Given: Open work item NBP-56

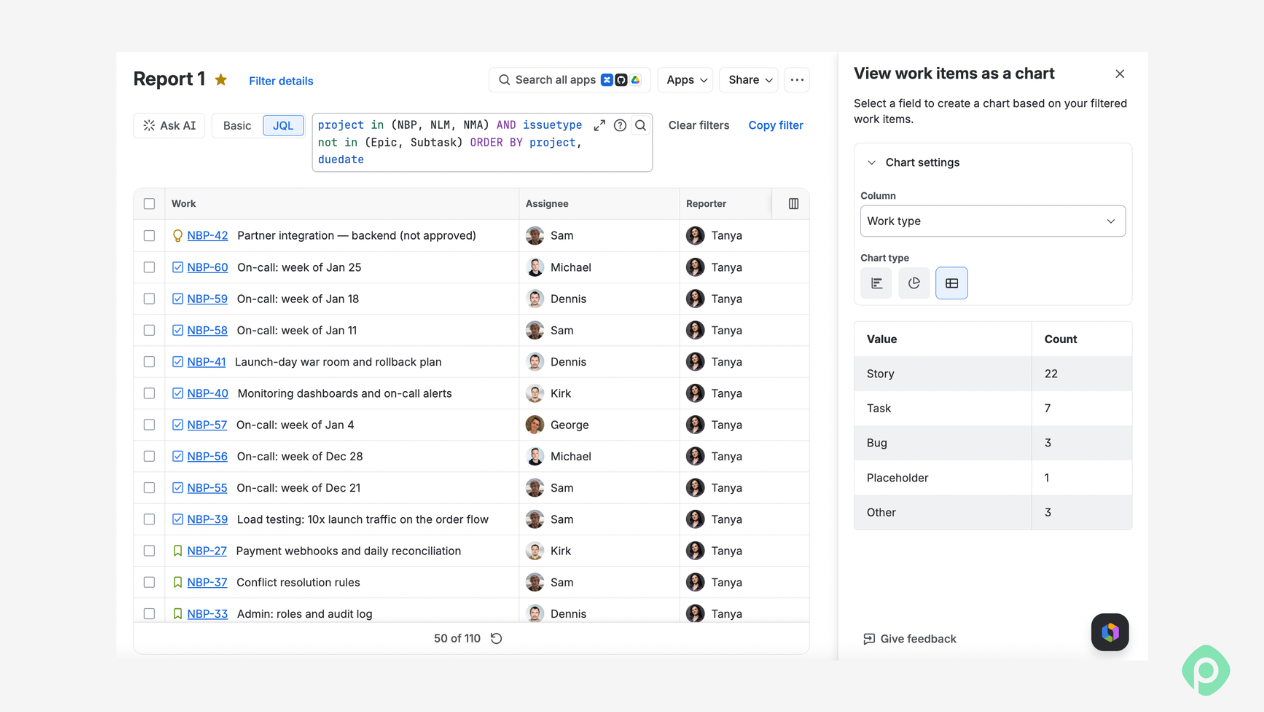Looking at the screenshot, I should [x=207, y=456].
